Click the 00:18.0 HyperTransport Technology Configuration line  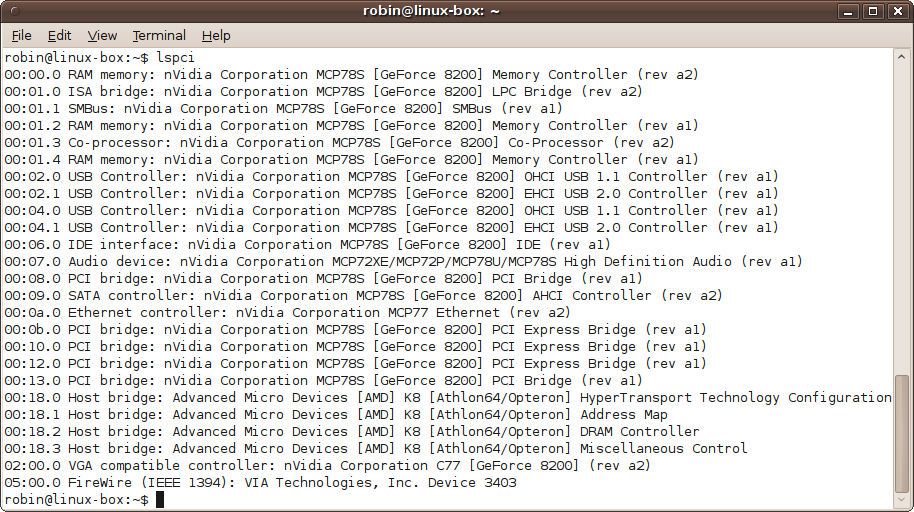[448, 398]
